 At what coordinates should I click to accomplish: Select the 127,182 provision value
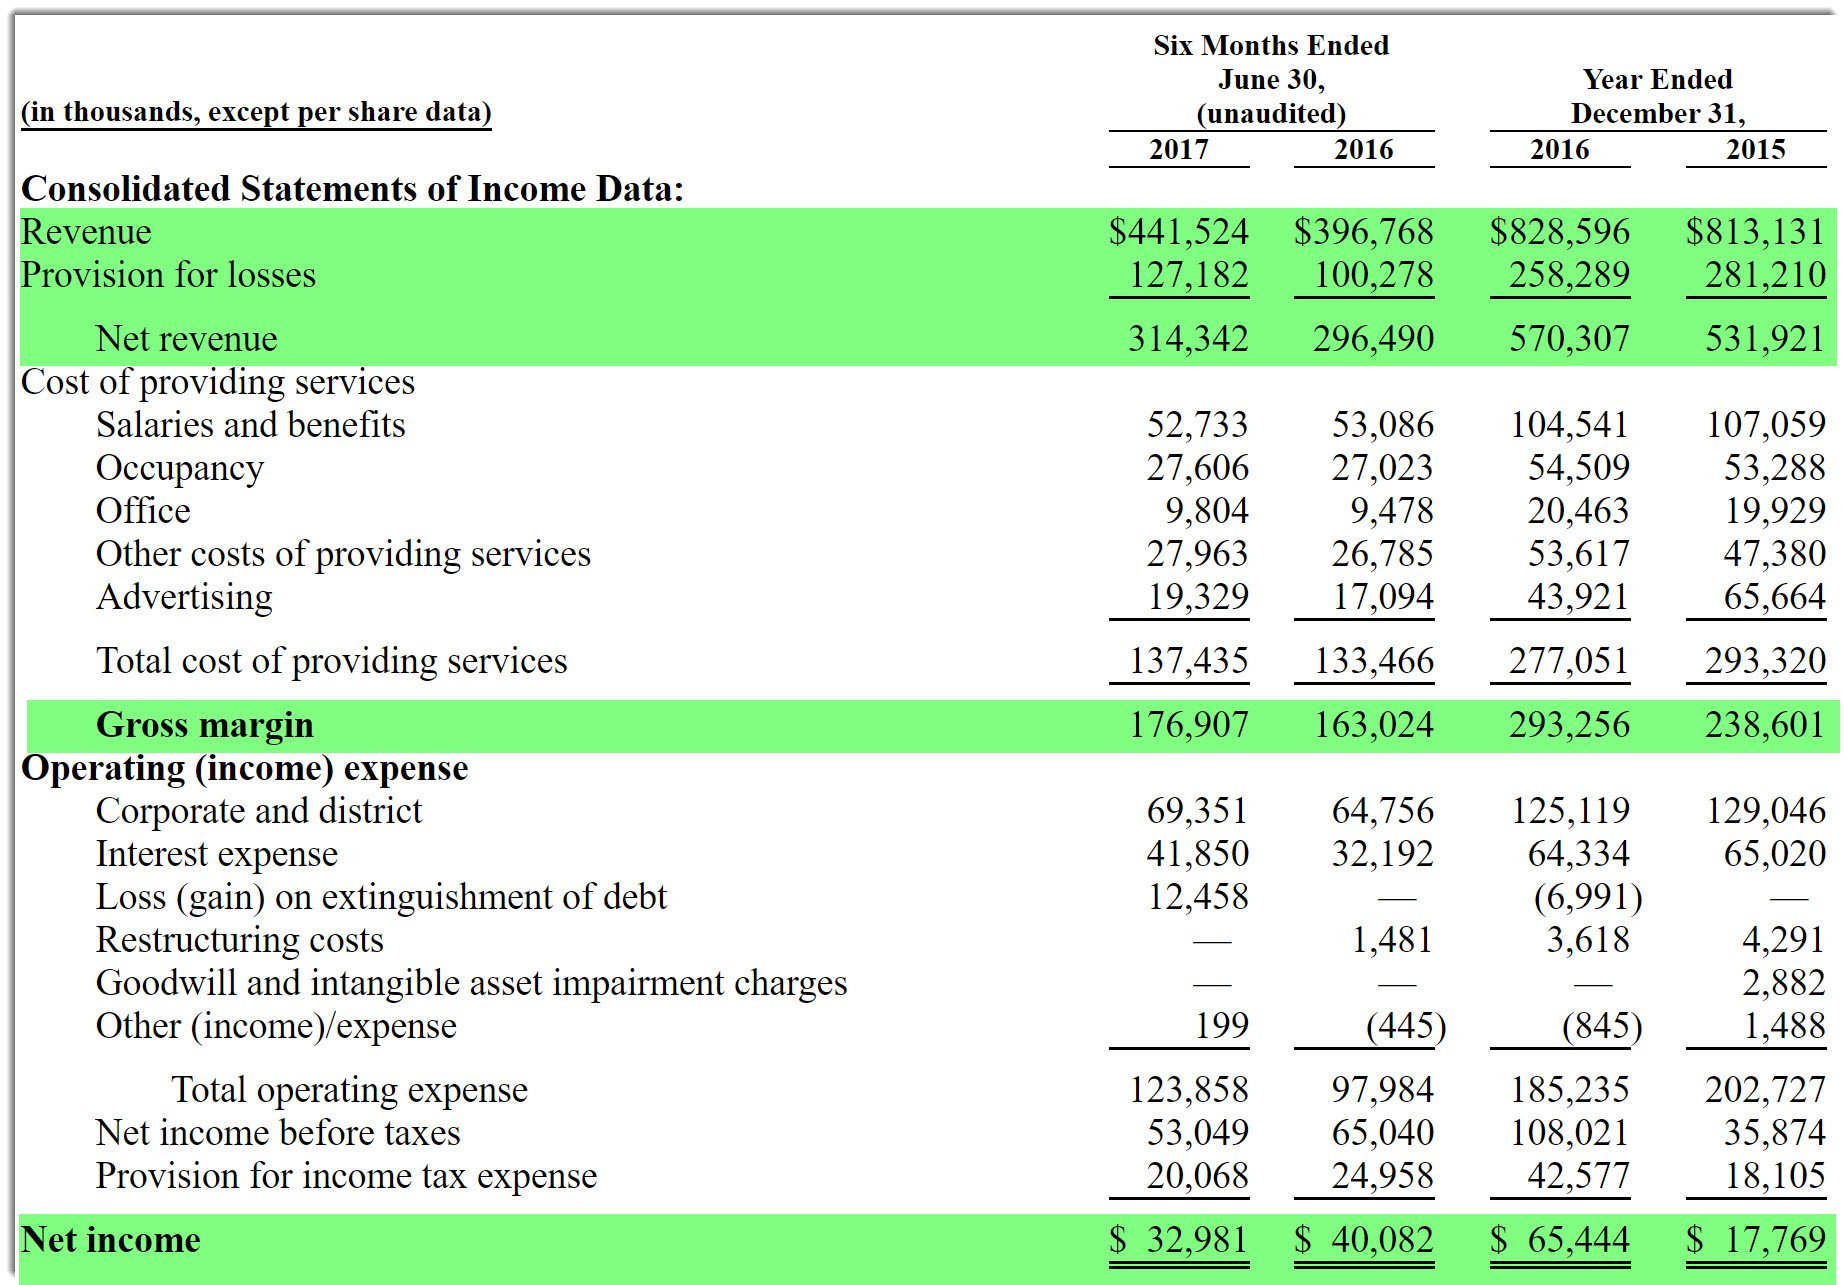(x=1189, y=275)
